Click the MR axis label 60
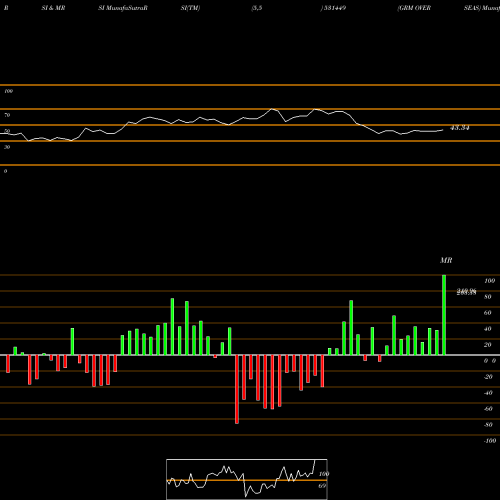500x500 pixels. click(x=488, y=313)
